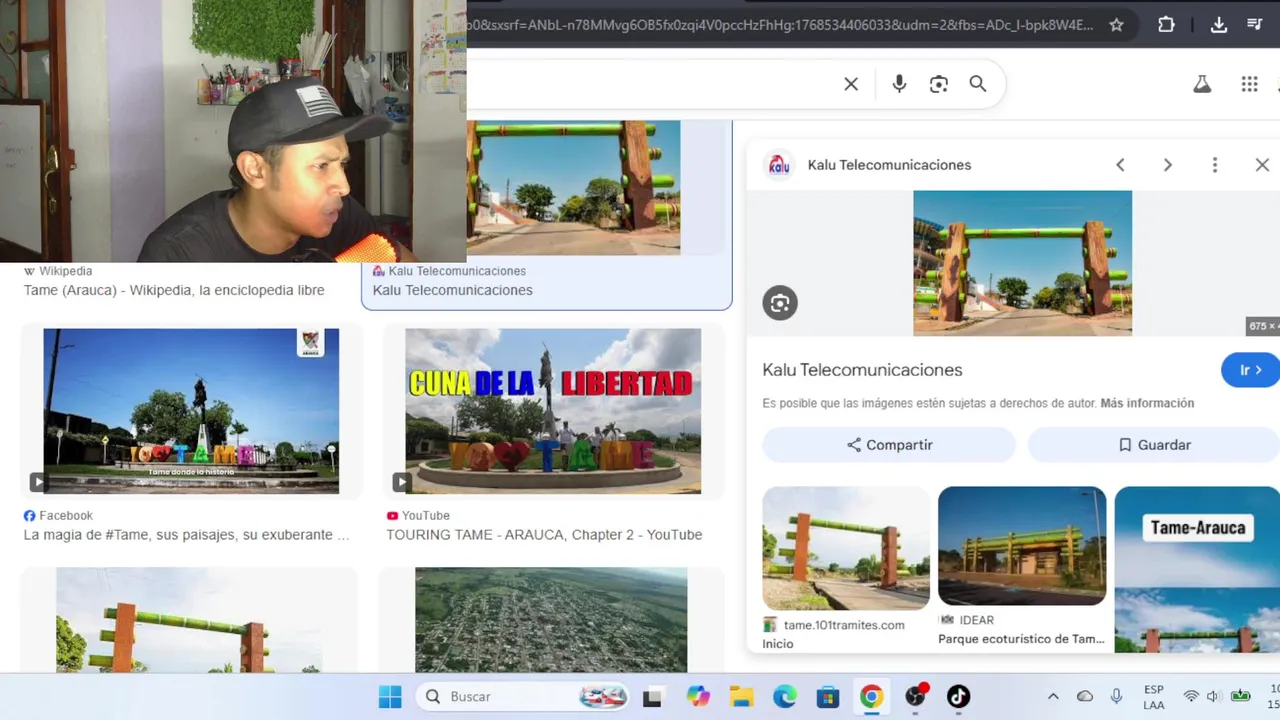This screenshot has width=1280, height=720.
Task: Open Chrome downloads icon
Action: (x=1218, y=25)
